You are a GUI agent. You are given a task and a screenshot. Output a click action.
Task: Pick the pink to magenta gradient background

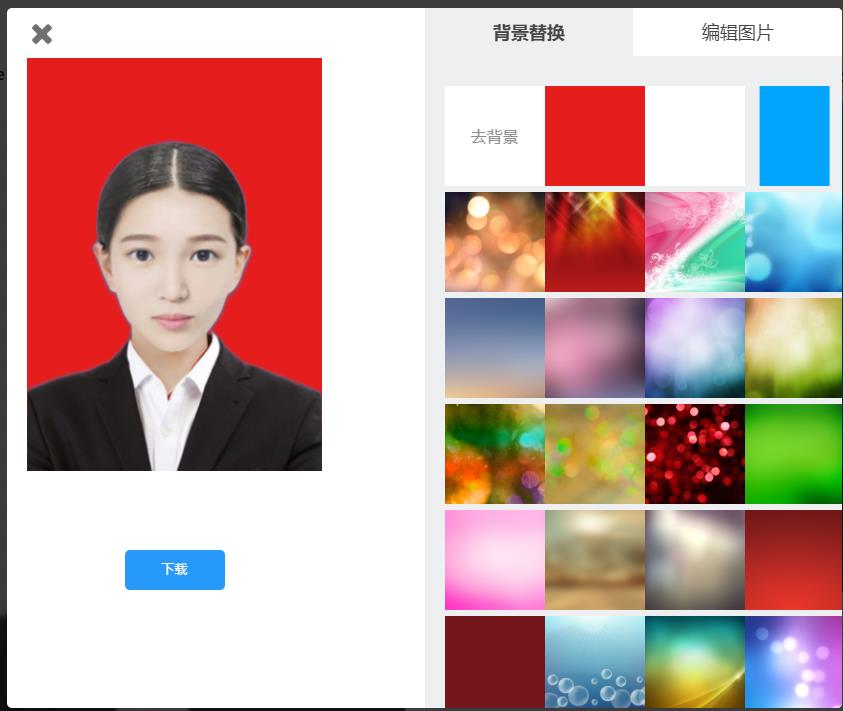click(495, 560)
